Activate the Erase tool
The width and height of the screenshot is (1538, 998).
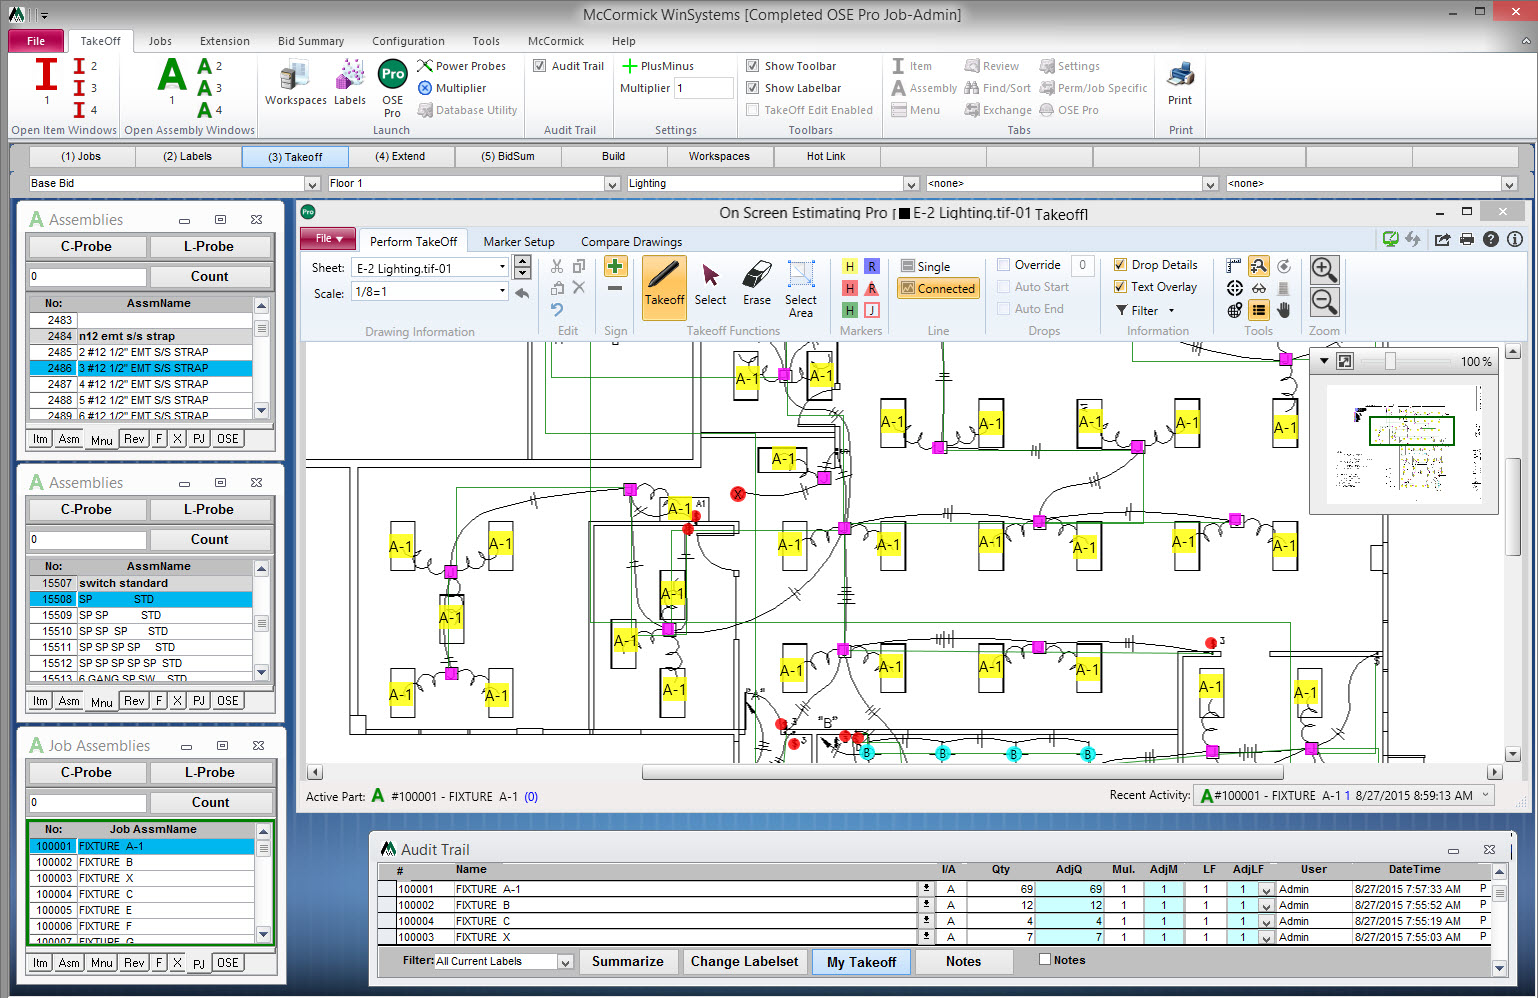click(x=756, y=288)
